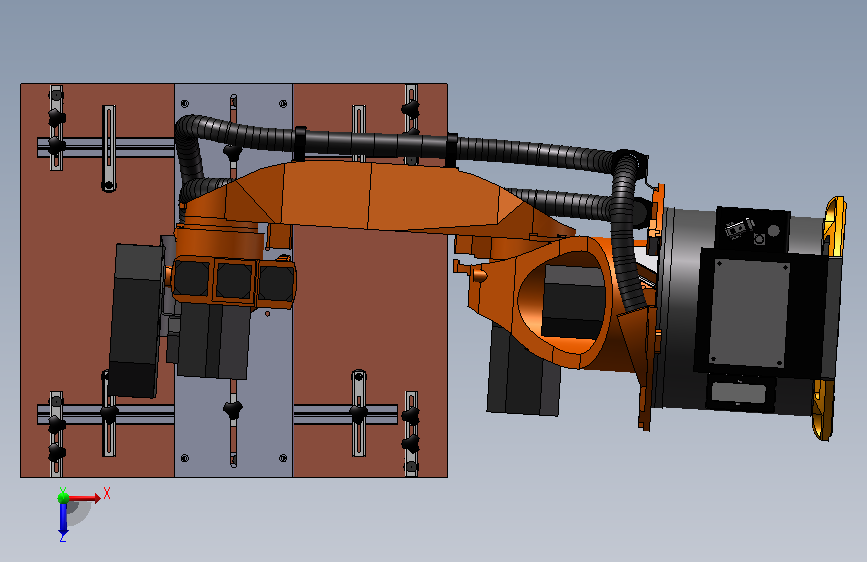The image size is (867, 562).
Task: Click the green Y axis ball at the triad origin
Action: pyautogui.click(x=63, y=497)
